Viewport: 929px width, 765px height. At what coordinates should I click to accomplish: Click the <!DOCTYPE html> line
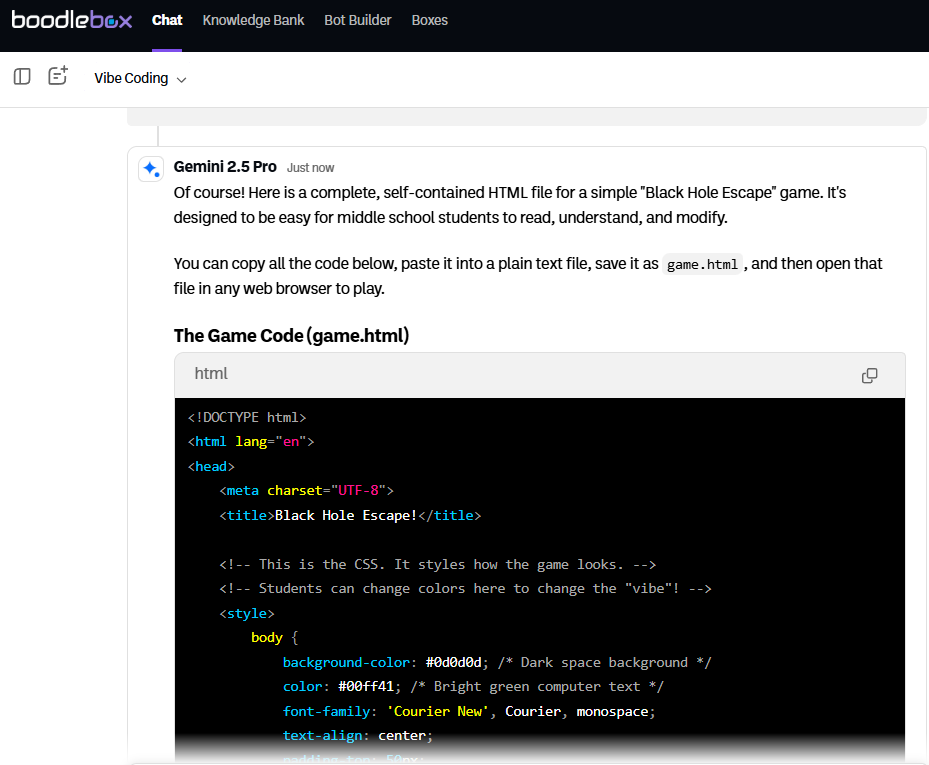click(247, 418)
